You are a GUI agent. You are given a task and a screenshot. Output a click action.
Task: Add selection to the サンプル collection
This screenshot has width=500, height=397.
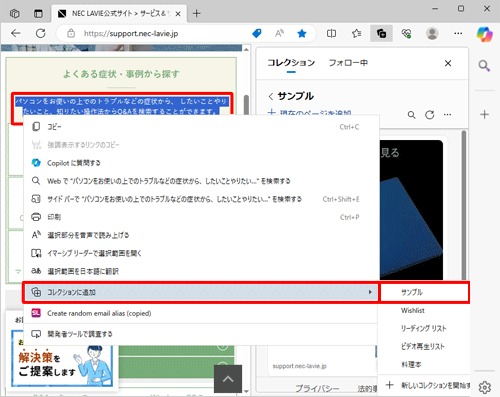[x=424, y=292]
